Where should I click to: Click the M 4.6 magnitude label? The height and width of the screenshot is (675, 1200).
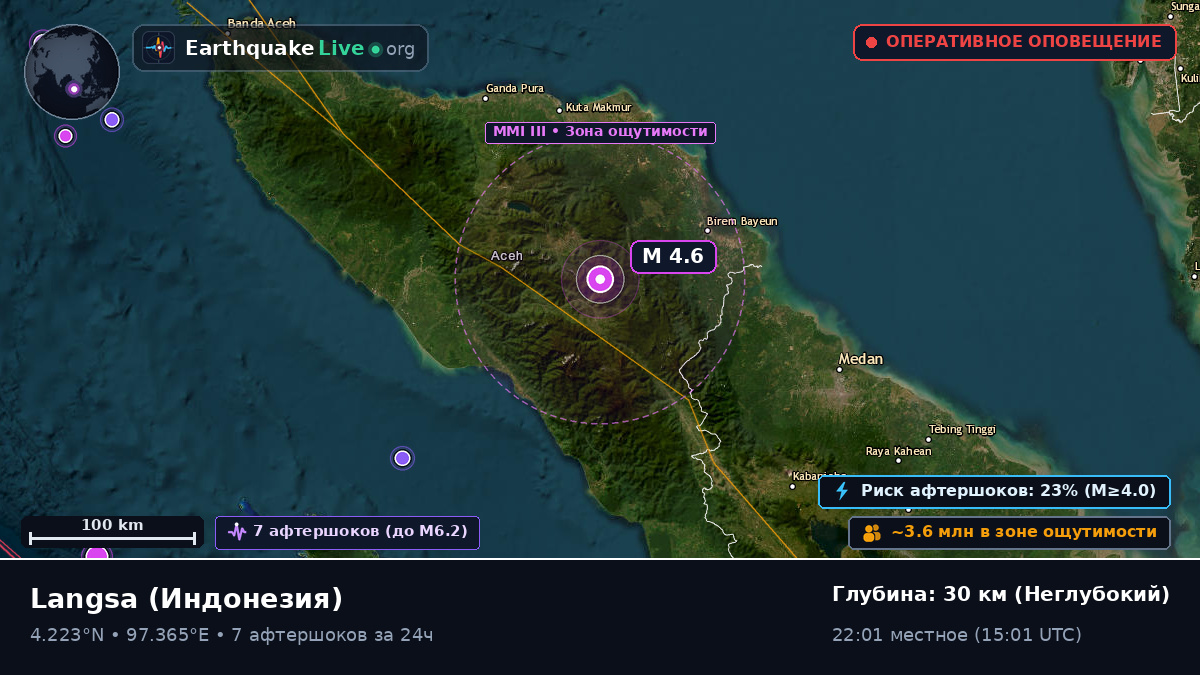click(673, 256)
